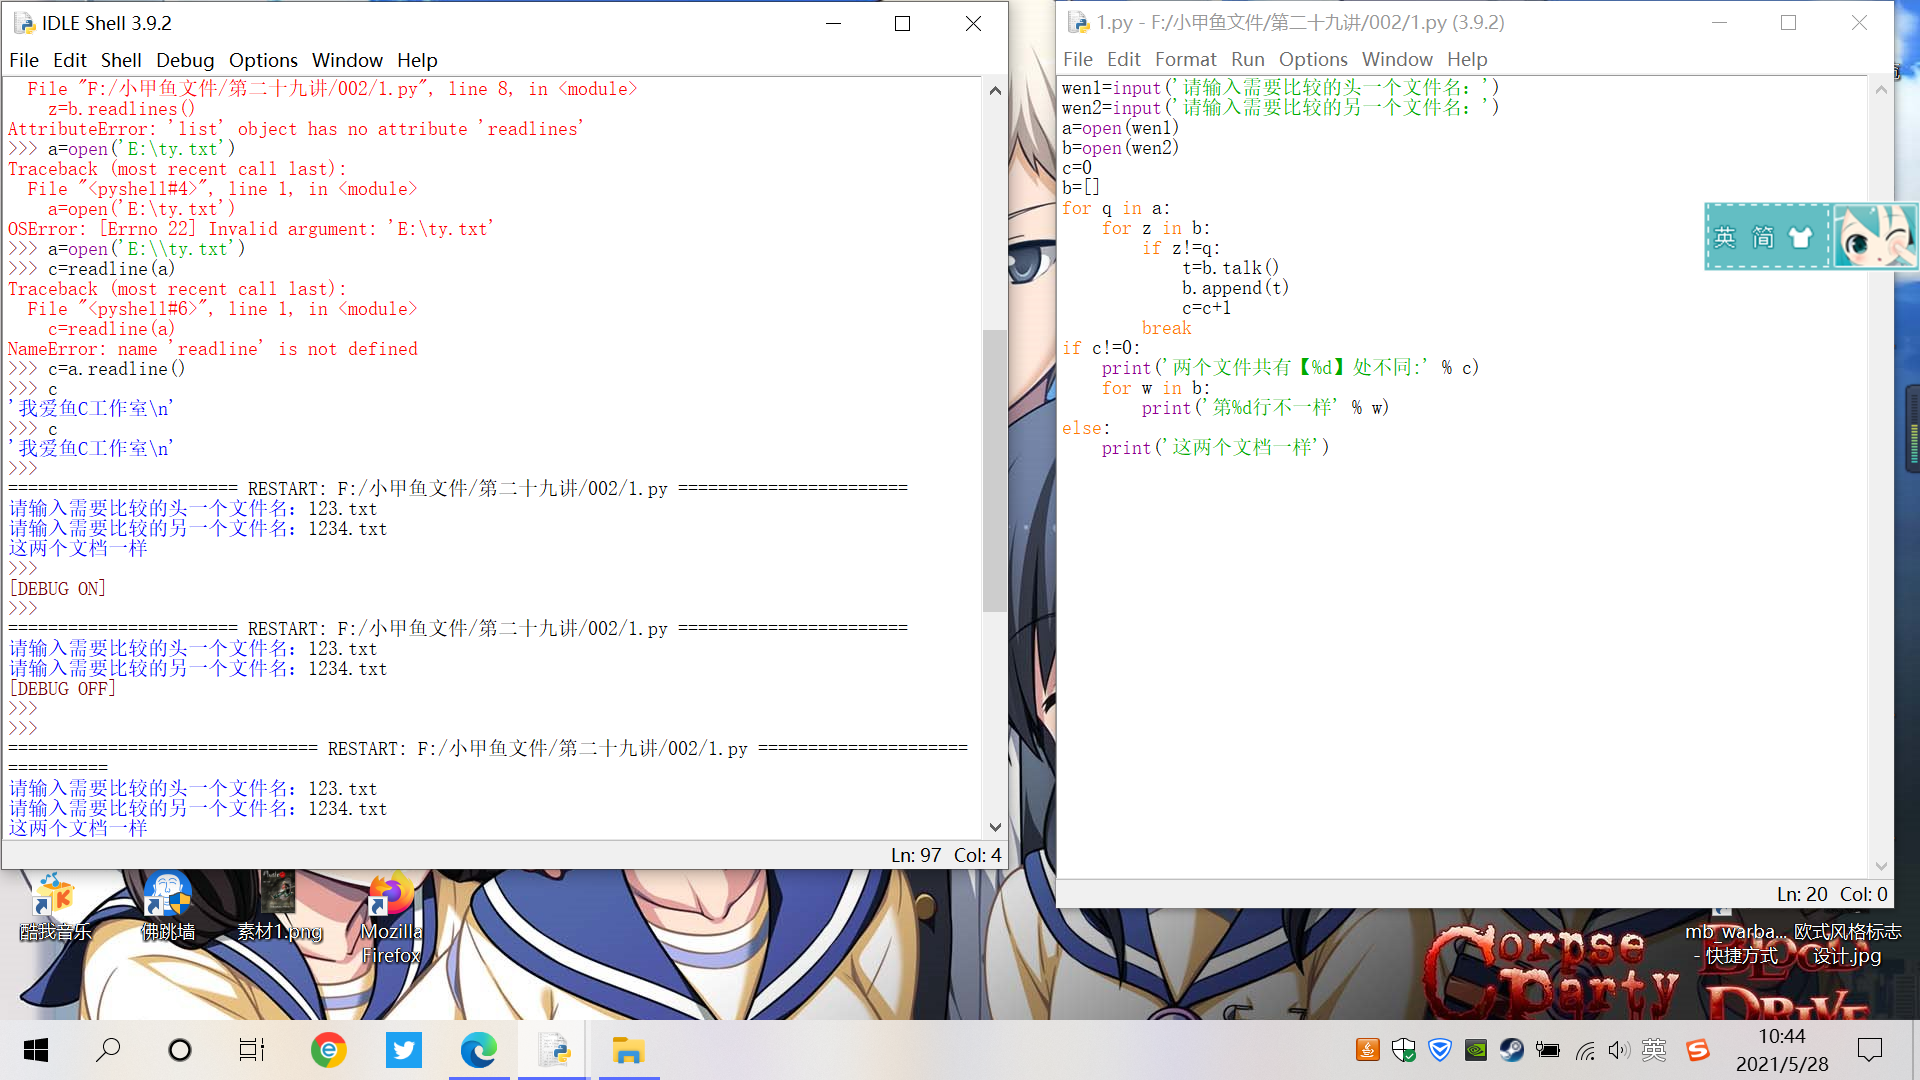Viewport: 1920px width, 1080px height.
Task: Open Twitter app on taskbar
Action: tap(404, 1050)
